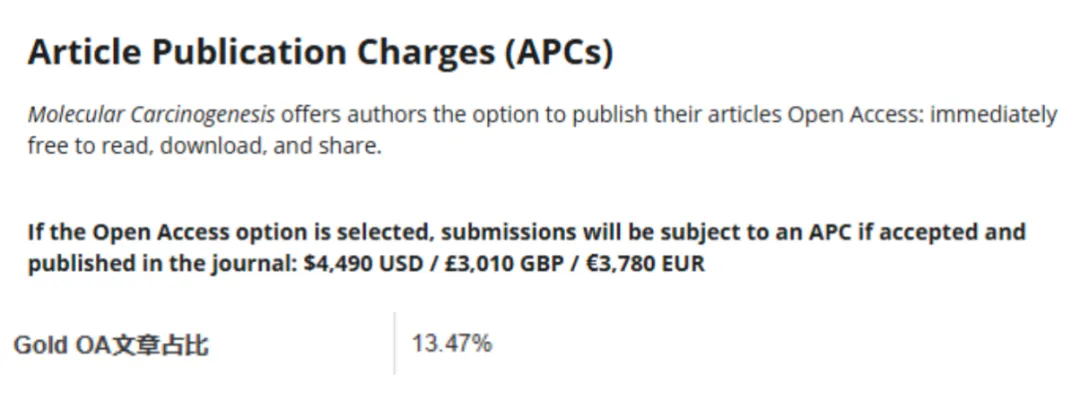Click the word "immediately" in the first paragraph
The image size is (1080, 402).
coord(994,114)
